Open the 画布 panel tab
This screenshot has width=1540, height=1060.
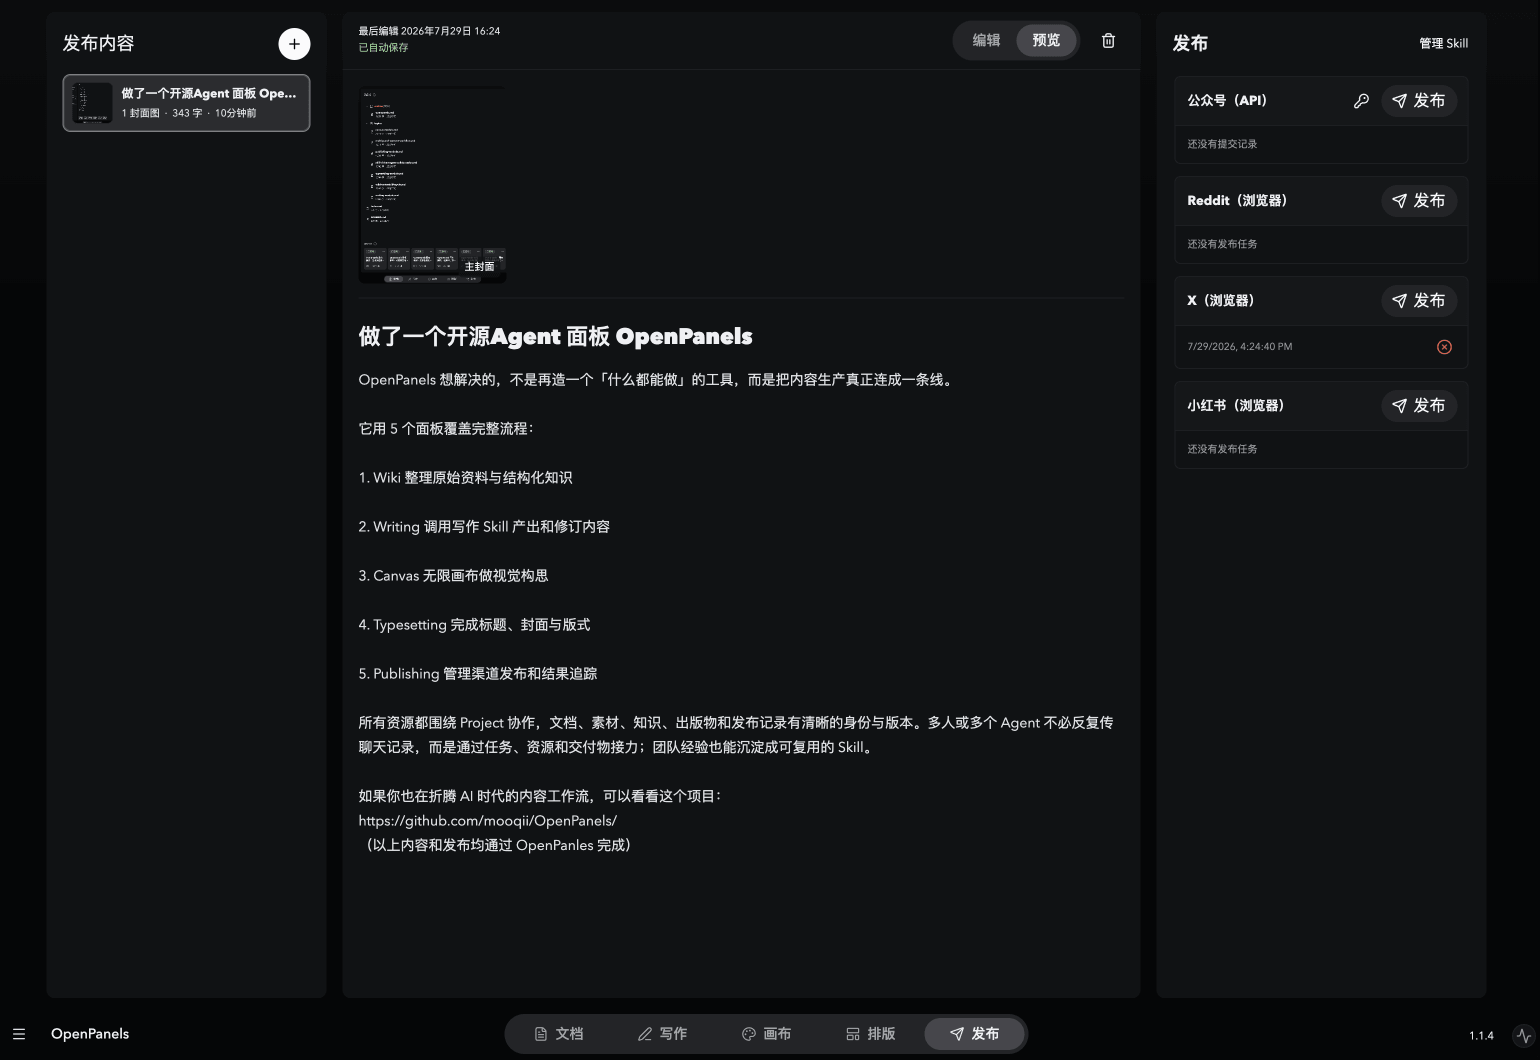tap(766, 1034)
